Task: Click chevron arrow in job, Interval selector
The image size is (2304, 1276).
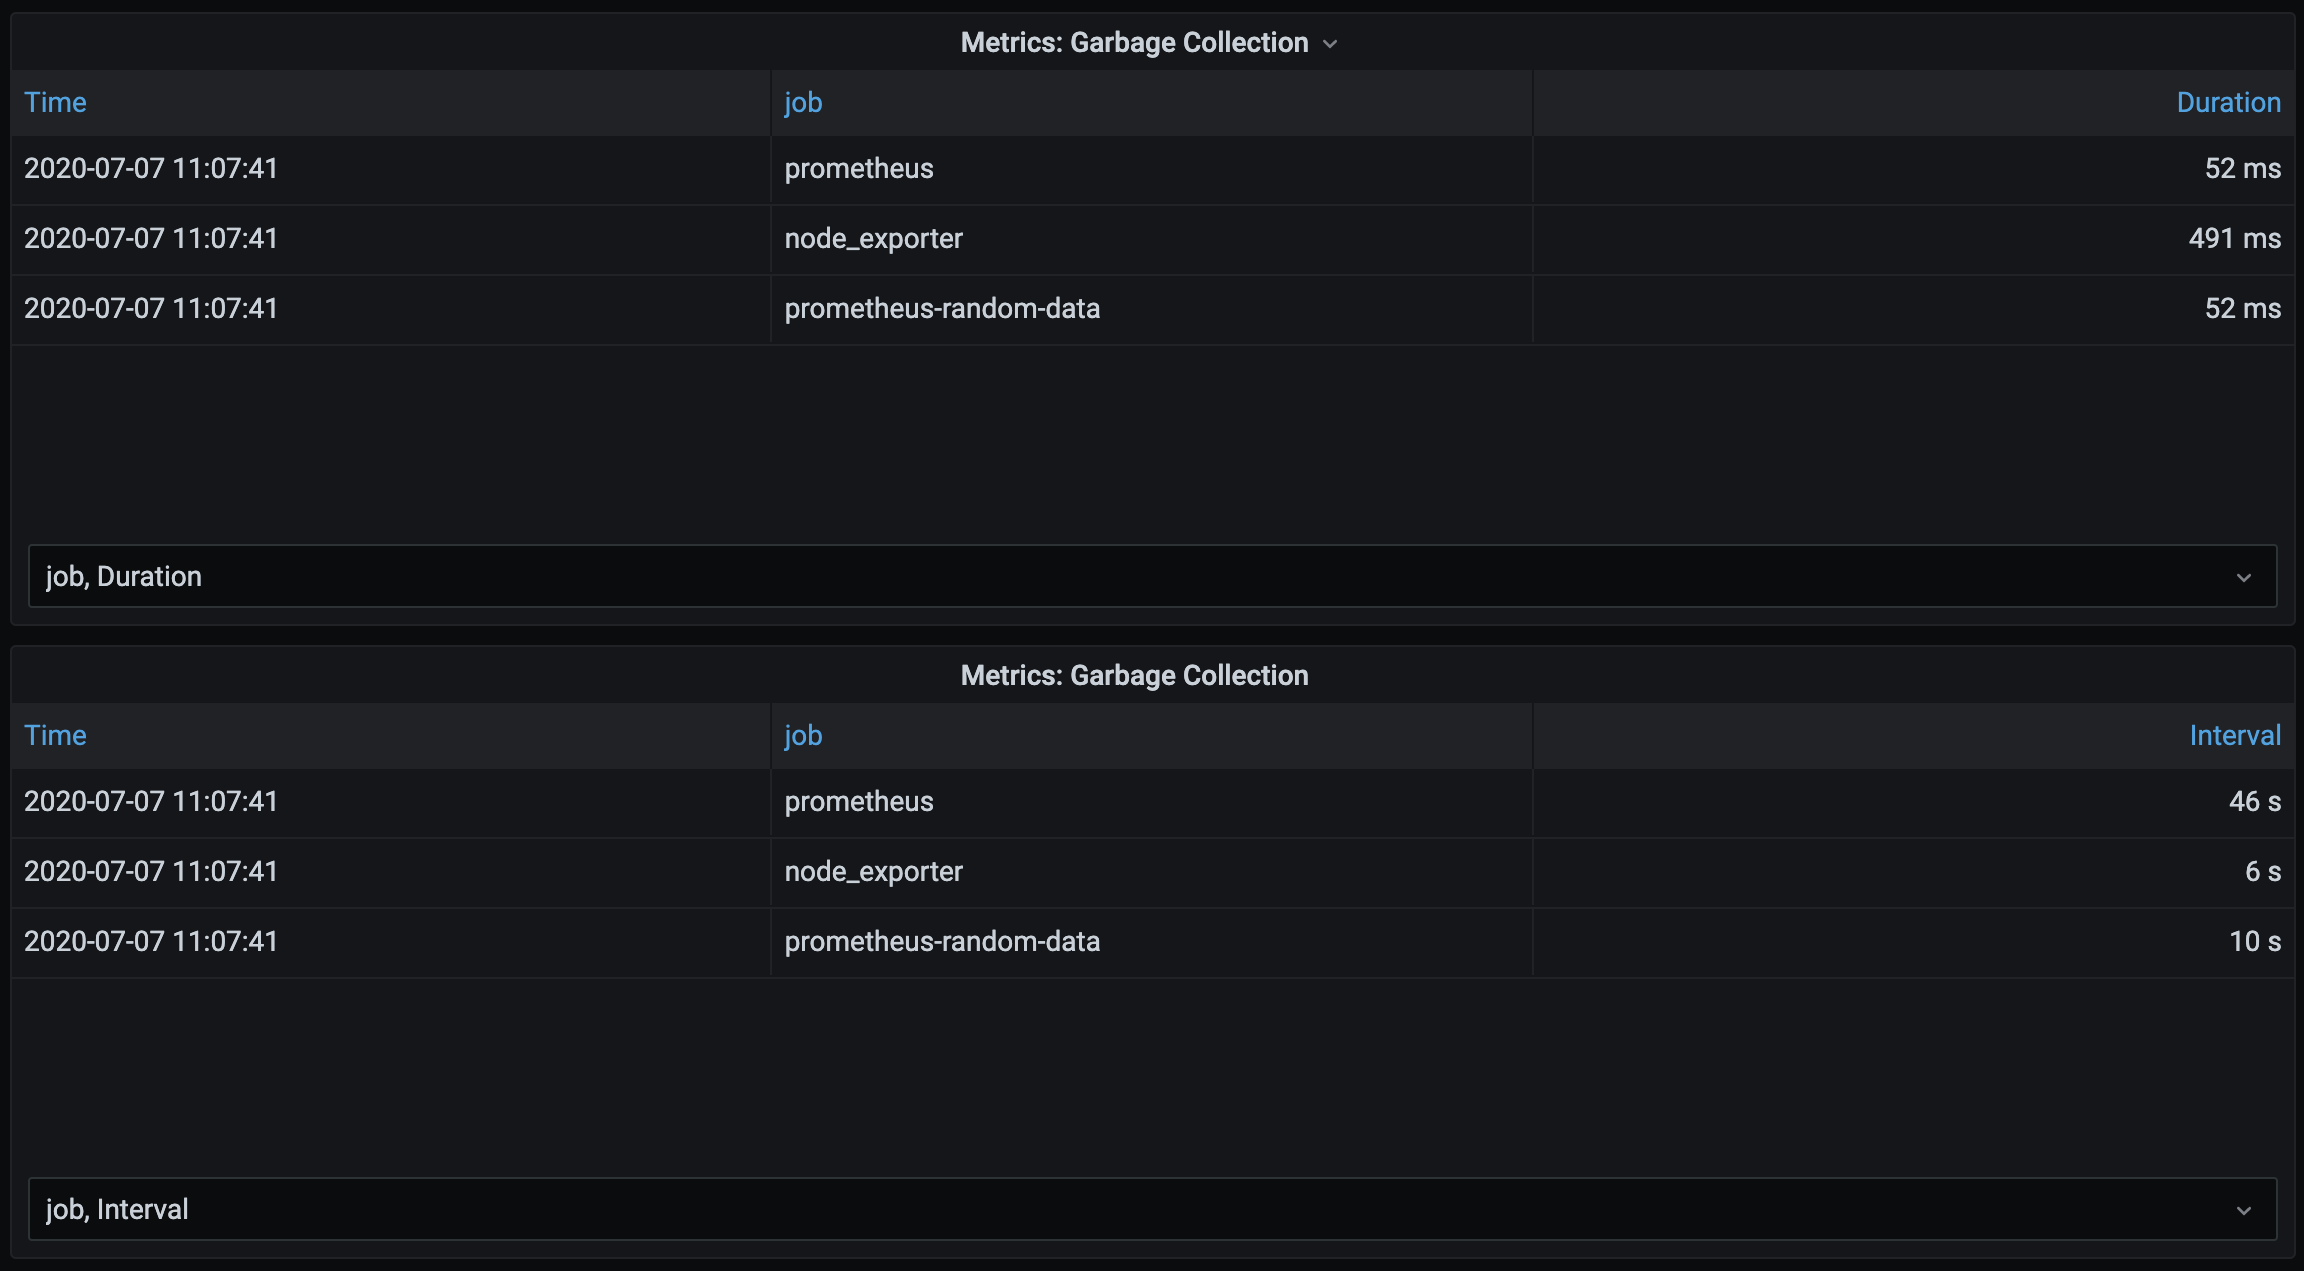Action: 2244,1210
